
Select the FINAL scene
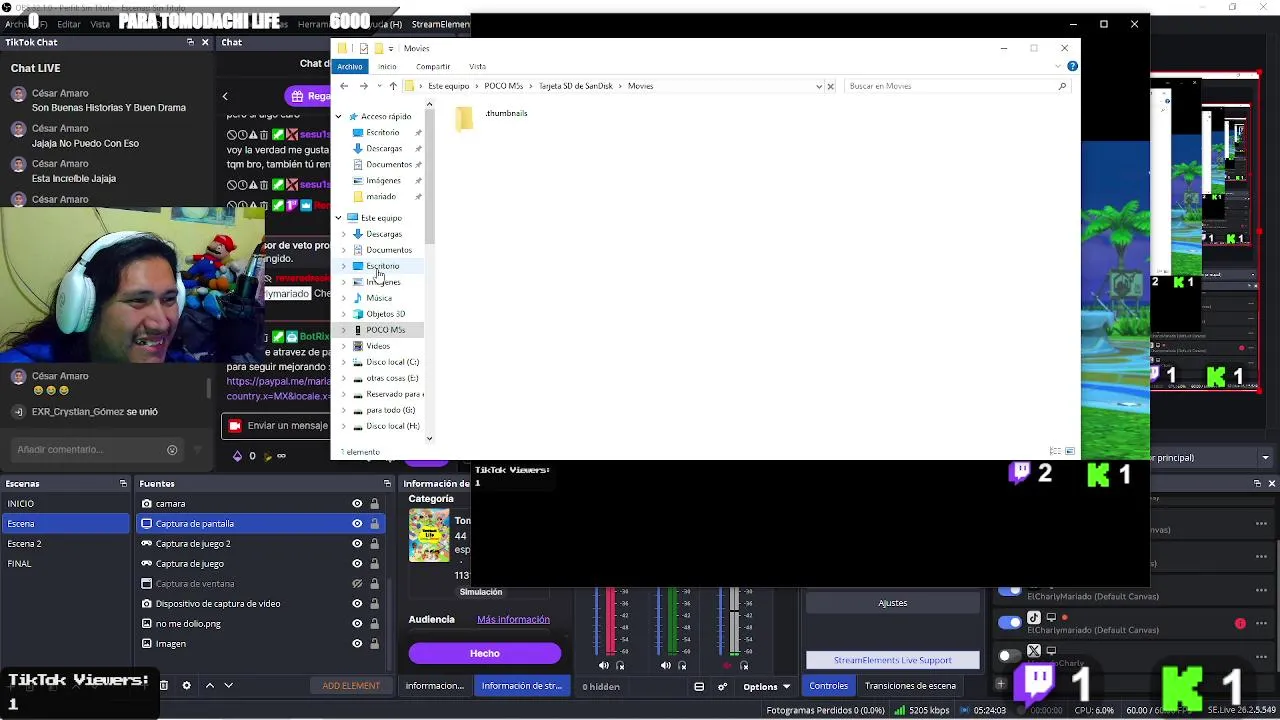click(66, 564)
